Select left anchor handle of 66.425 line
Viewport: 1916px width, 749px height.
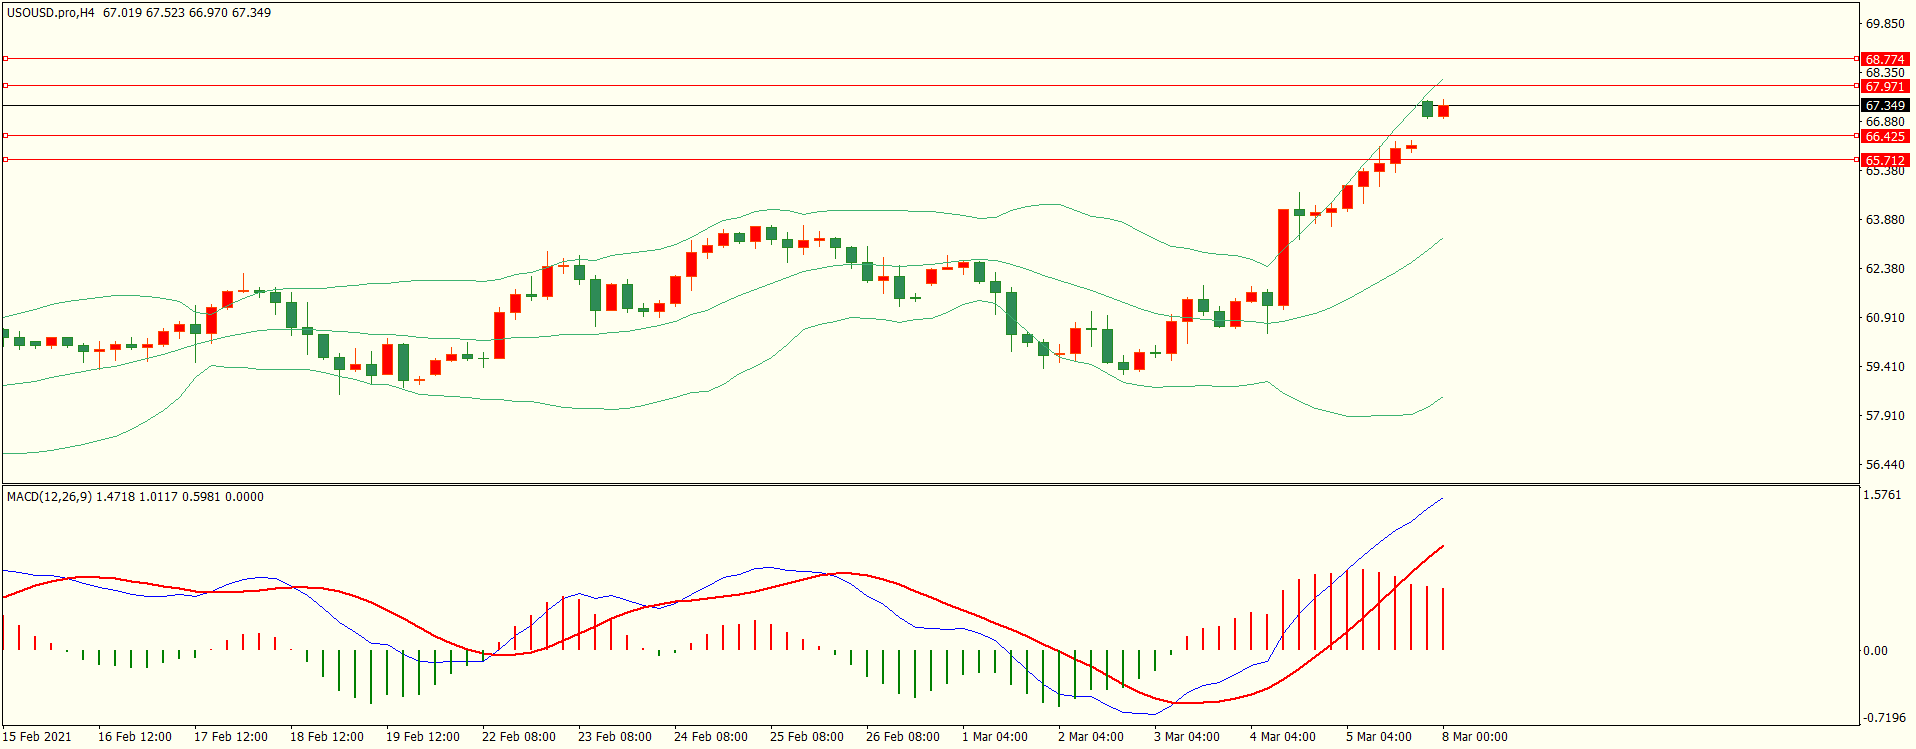click(6, 135)
